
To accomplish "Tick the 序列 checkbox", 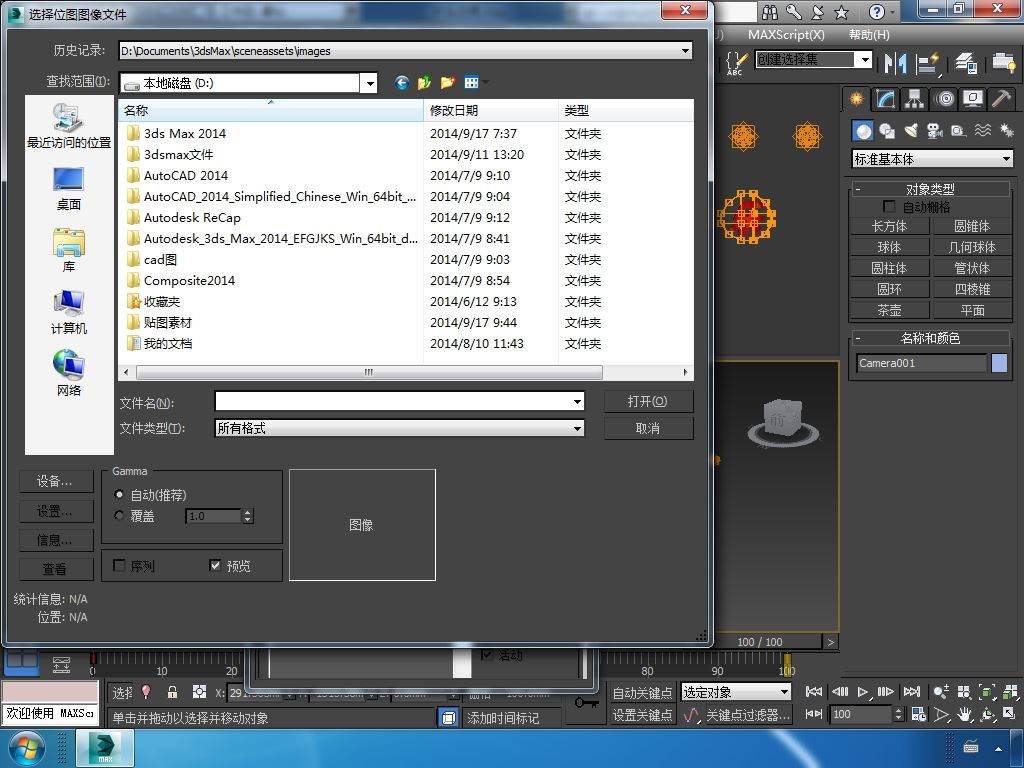I will click(x=120, y=565).
